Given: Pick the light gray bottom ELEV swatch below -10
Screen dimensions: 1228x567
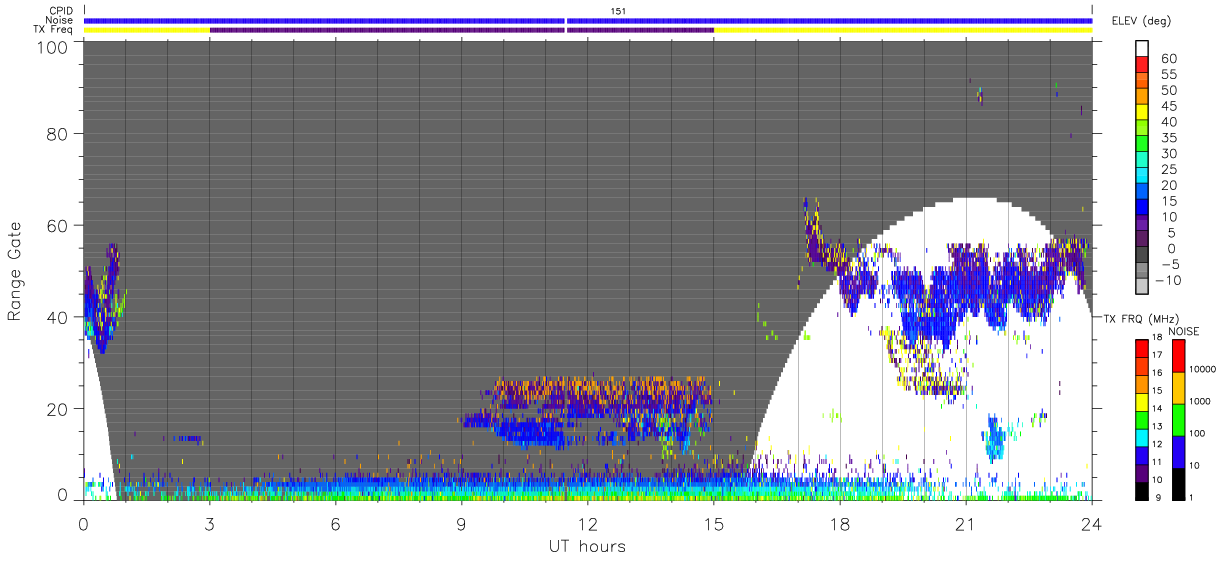Looking at the screenshot, I should coord(1144,287).
